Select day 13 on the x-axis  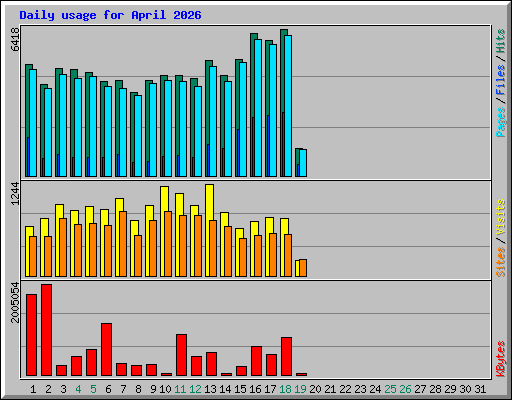click(x=210, y=389)
